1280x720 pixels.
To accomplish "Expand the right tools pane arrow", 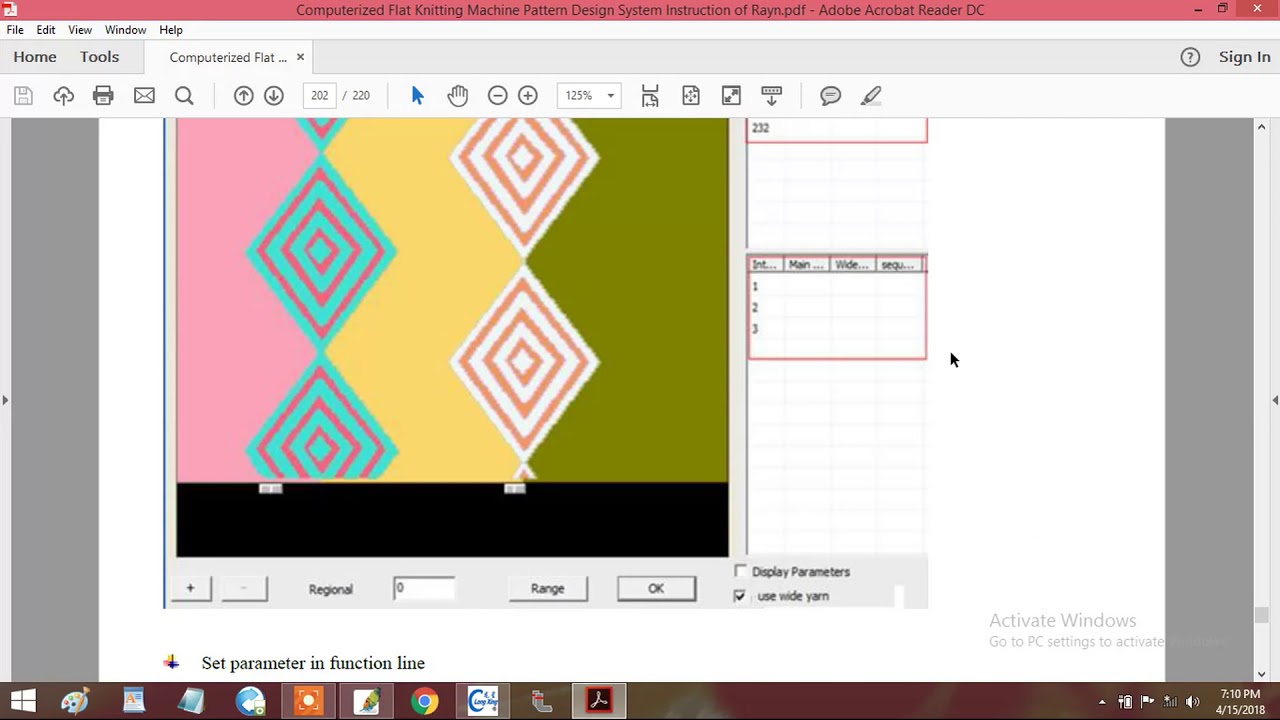I will pos(1275,400).
